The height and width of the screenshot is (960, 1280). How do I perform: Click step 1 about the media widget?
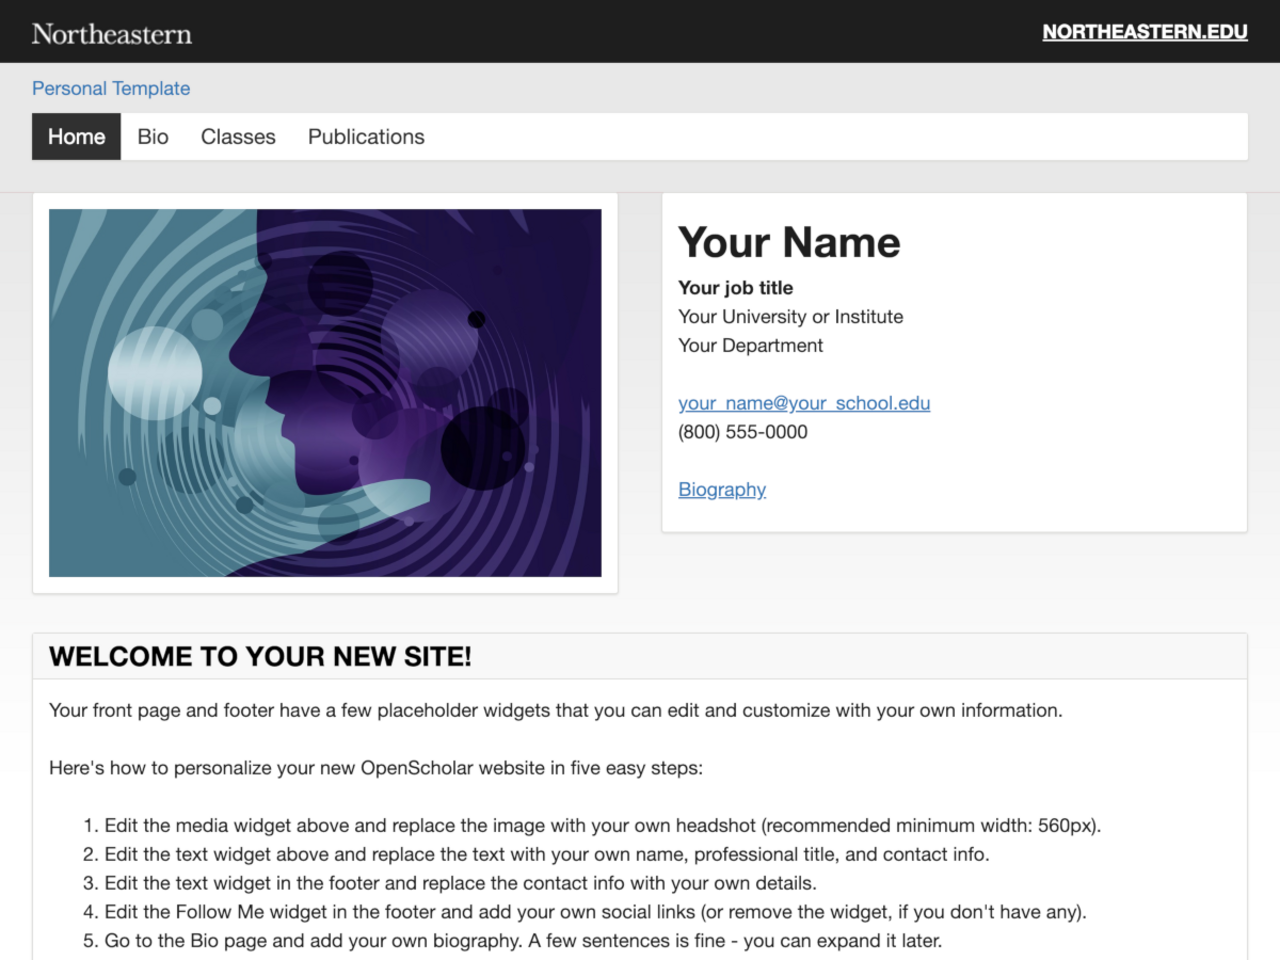pyautogui.click(x=603, y=826)
